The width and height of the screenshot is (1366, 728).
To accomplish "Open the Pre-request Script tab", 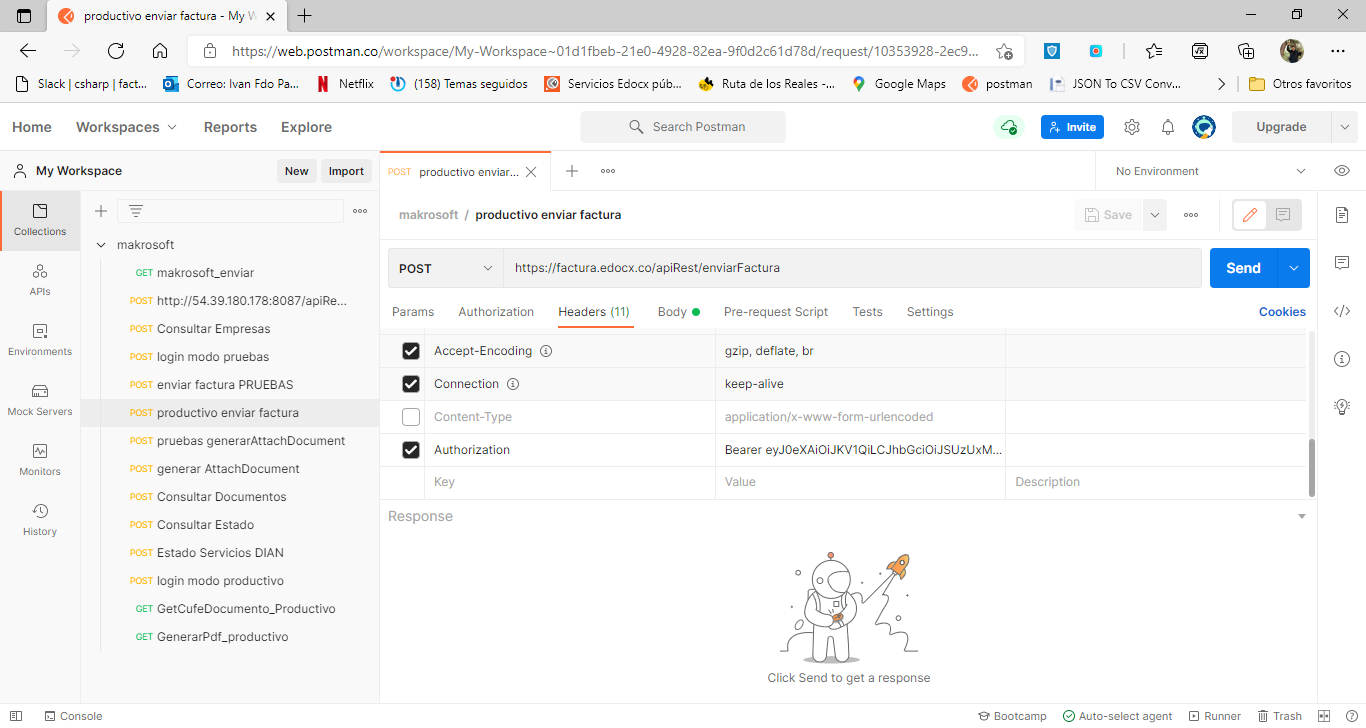I will pos(775,312).
